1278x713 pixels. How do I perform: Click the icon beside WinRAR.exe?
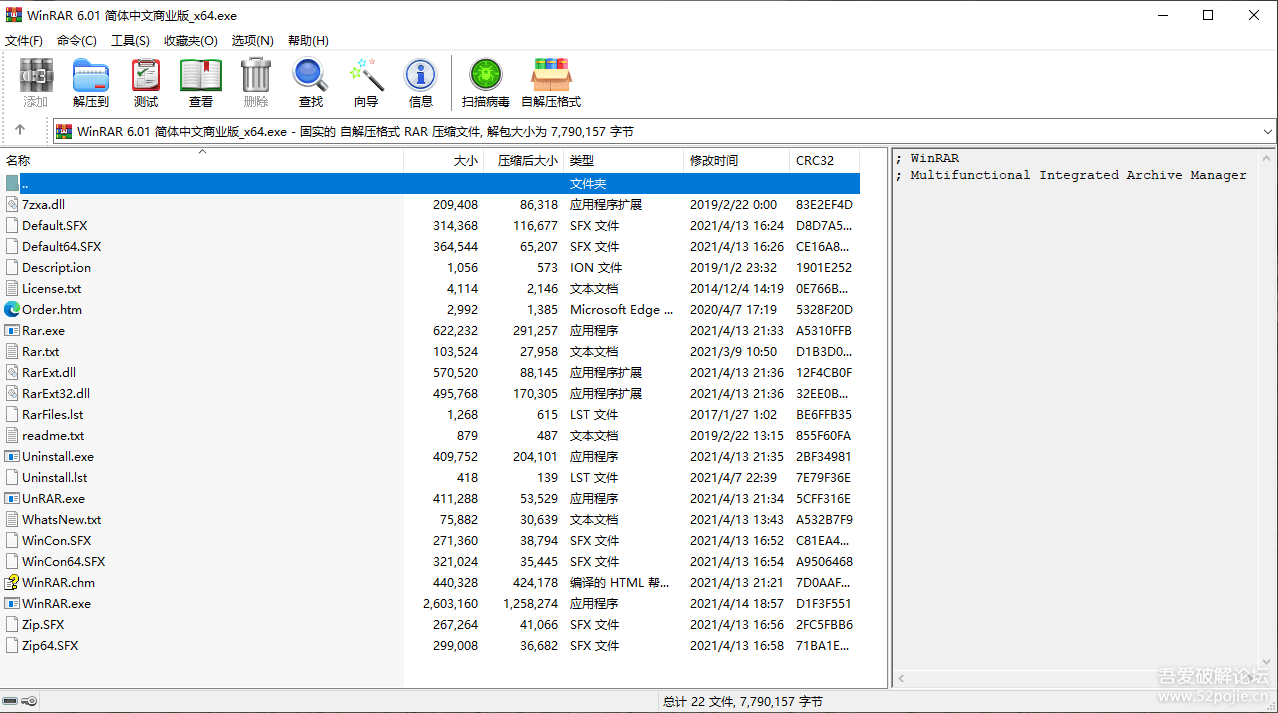pos(12,604)
